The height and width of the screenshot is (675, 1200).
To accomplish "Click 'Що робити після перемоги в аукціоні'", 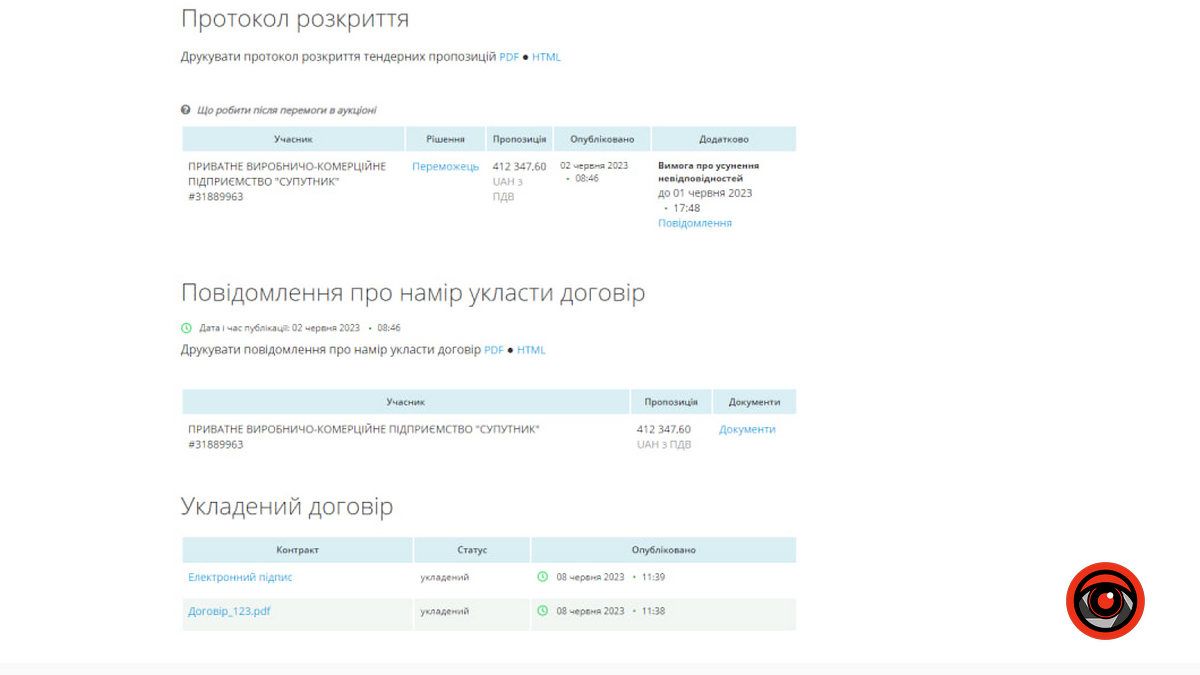I will [x=286, y=110].
